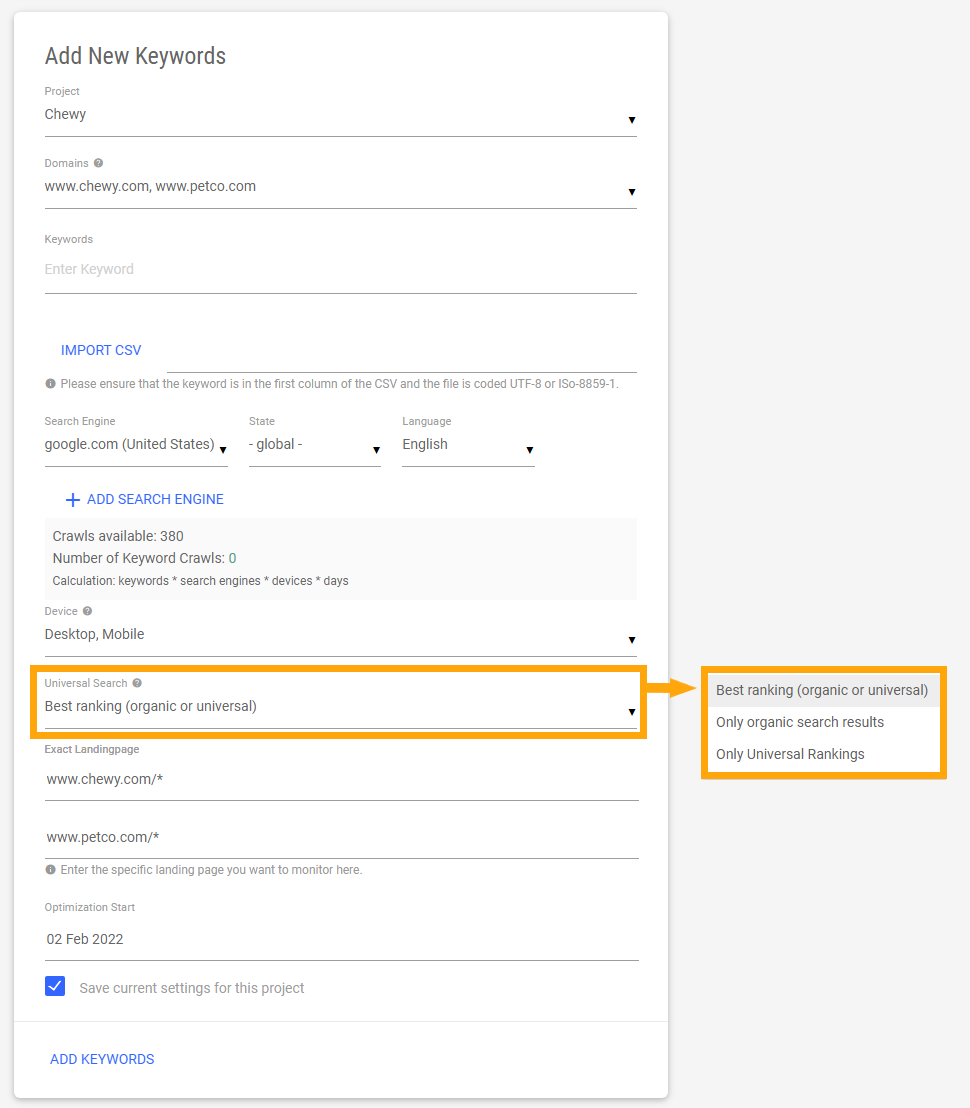The height and width of the screenshot is (1108, 970).
Task: Click the Optimization Start date field
Action: point(341,940)
